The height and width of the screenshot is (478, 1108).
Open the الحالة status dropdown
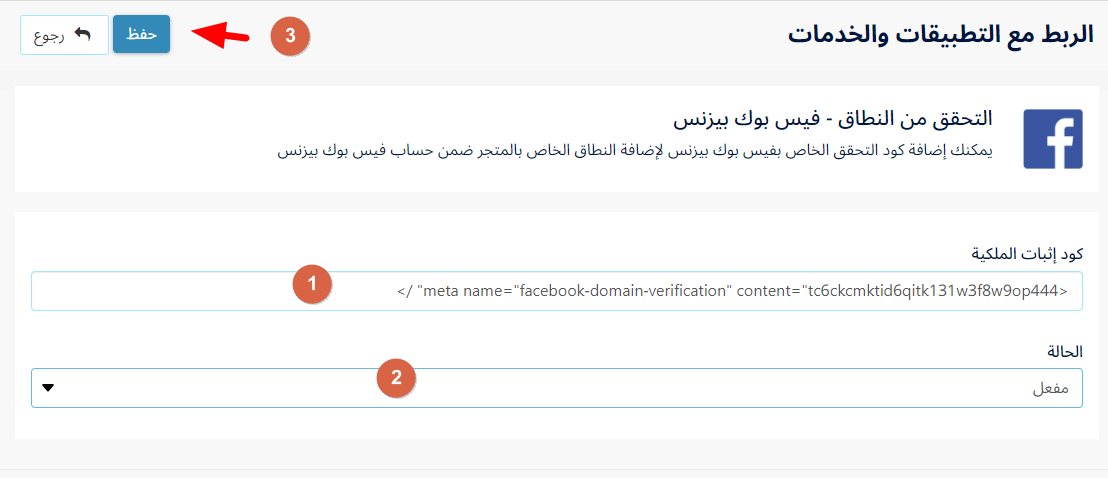coord(557,387)
